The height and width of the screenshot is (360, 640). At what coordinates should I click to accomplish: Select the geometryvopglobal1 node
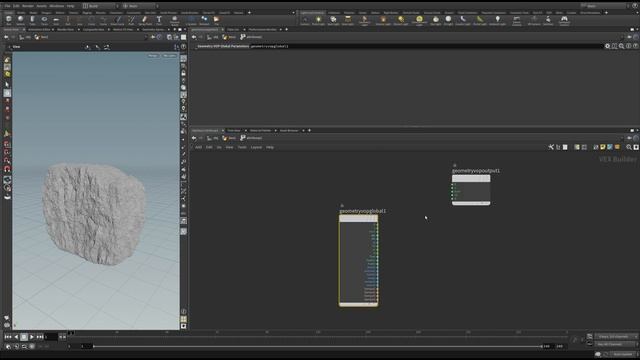pyautogui.click(x=358, y=260)
